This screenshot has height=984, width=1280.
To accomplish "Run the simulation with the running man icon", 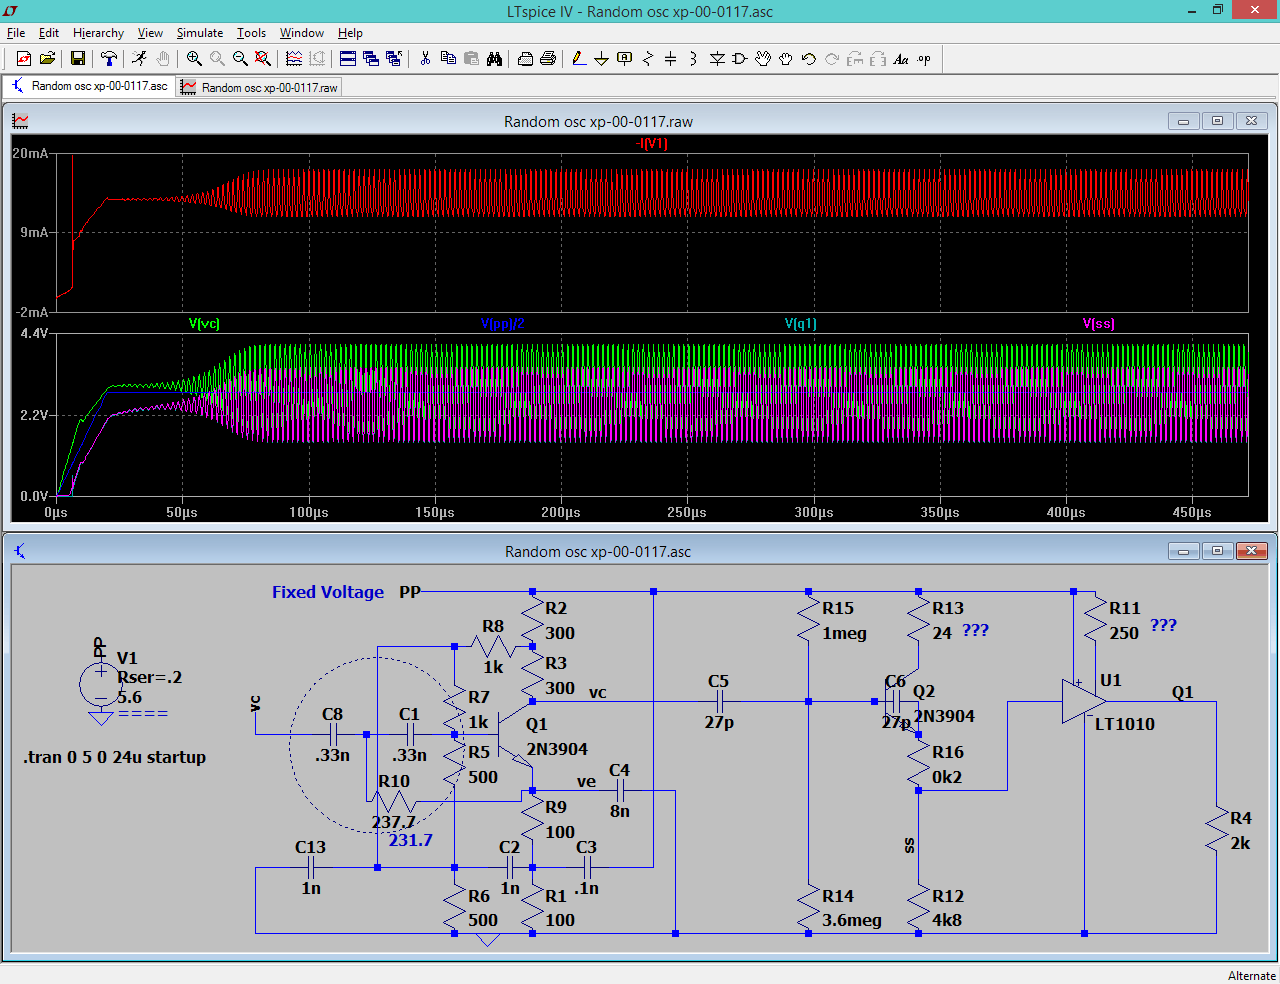I will (x=139, y=59).
